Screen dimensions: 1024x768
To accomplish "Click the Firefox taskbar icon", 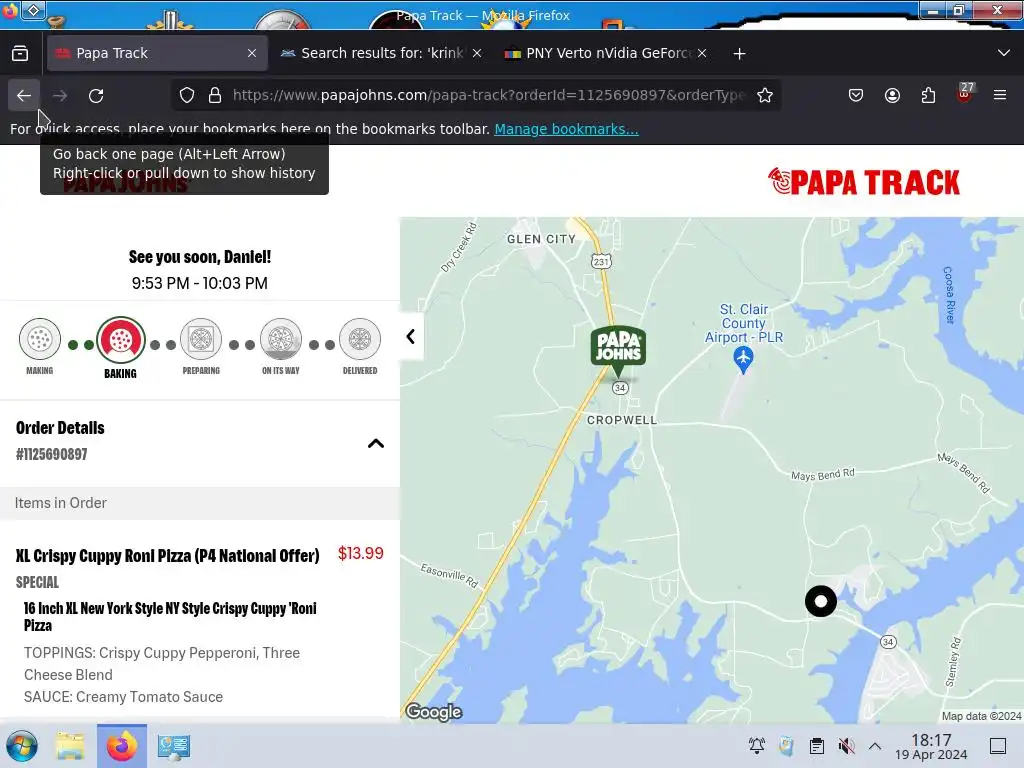I will point(122,746).
